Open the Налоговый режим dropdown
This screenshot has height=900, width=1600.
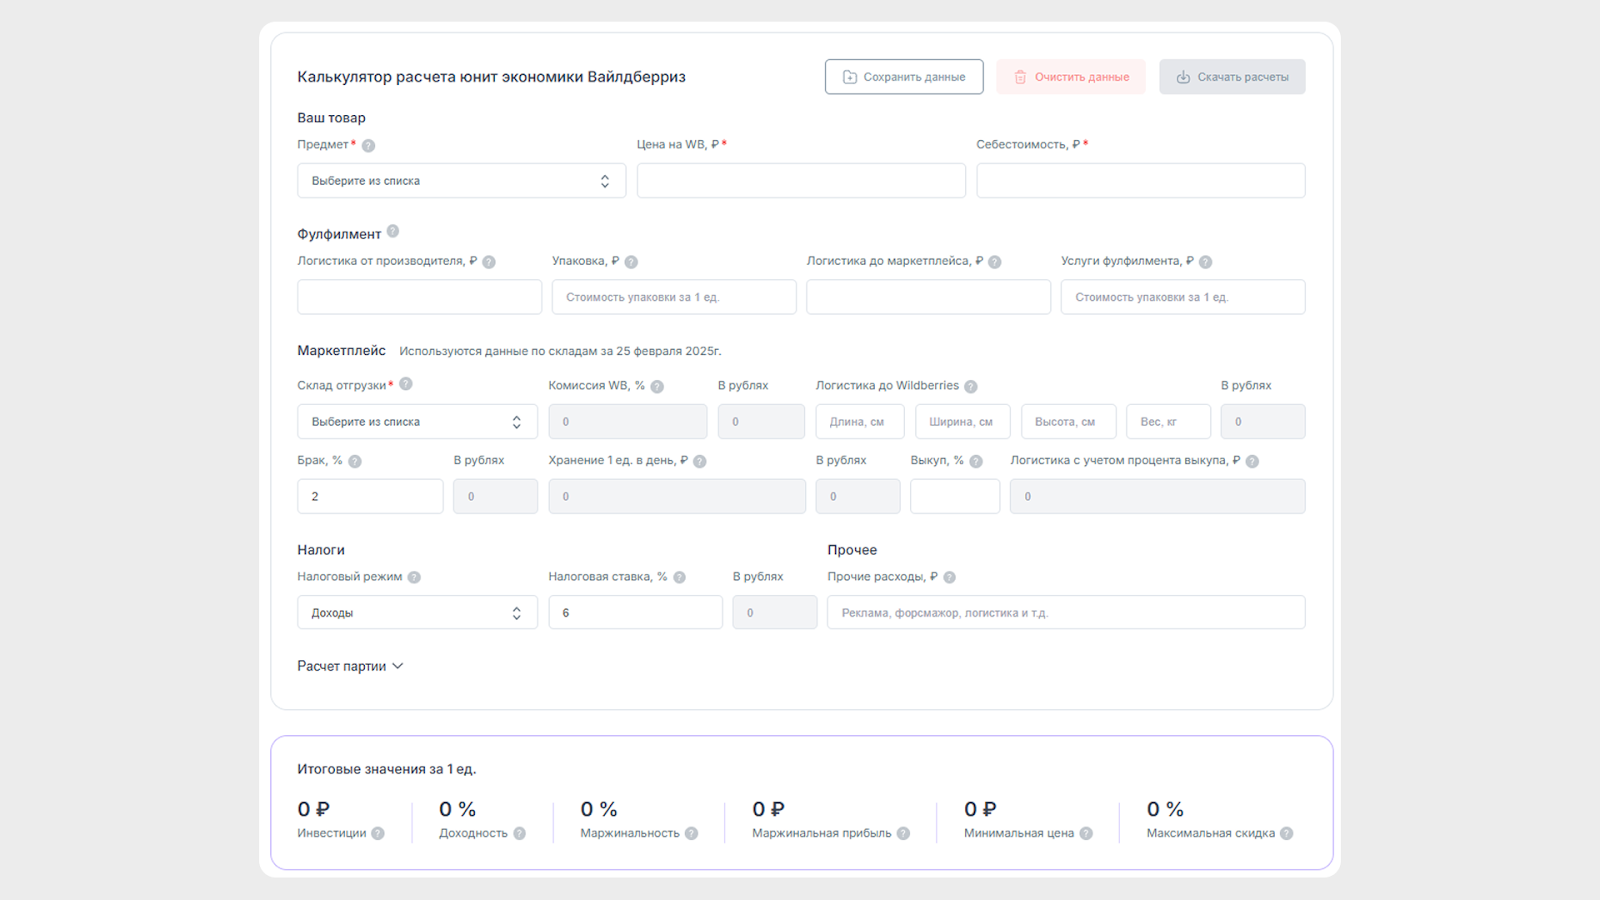(x=417, y=613)
